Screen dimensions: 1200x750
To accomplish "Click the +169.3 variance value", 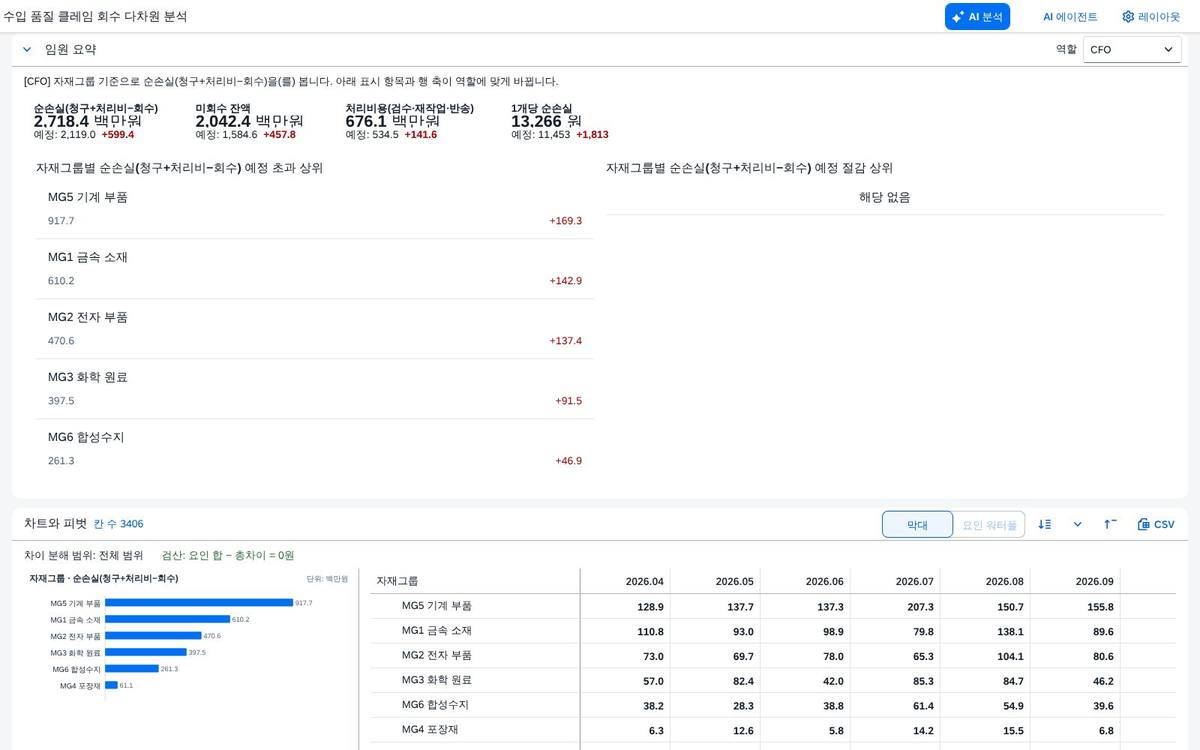I will 565,221.
